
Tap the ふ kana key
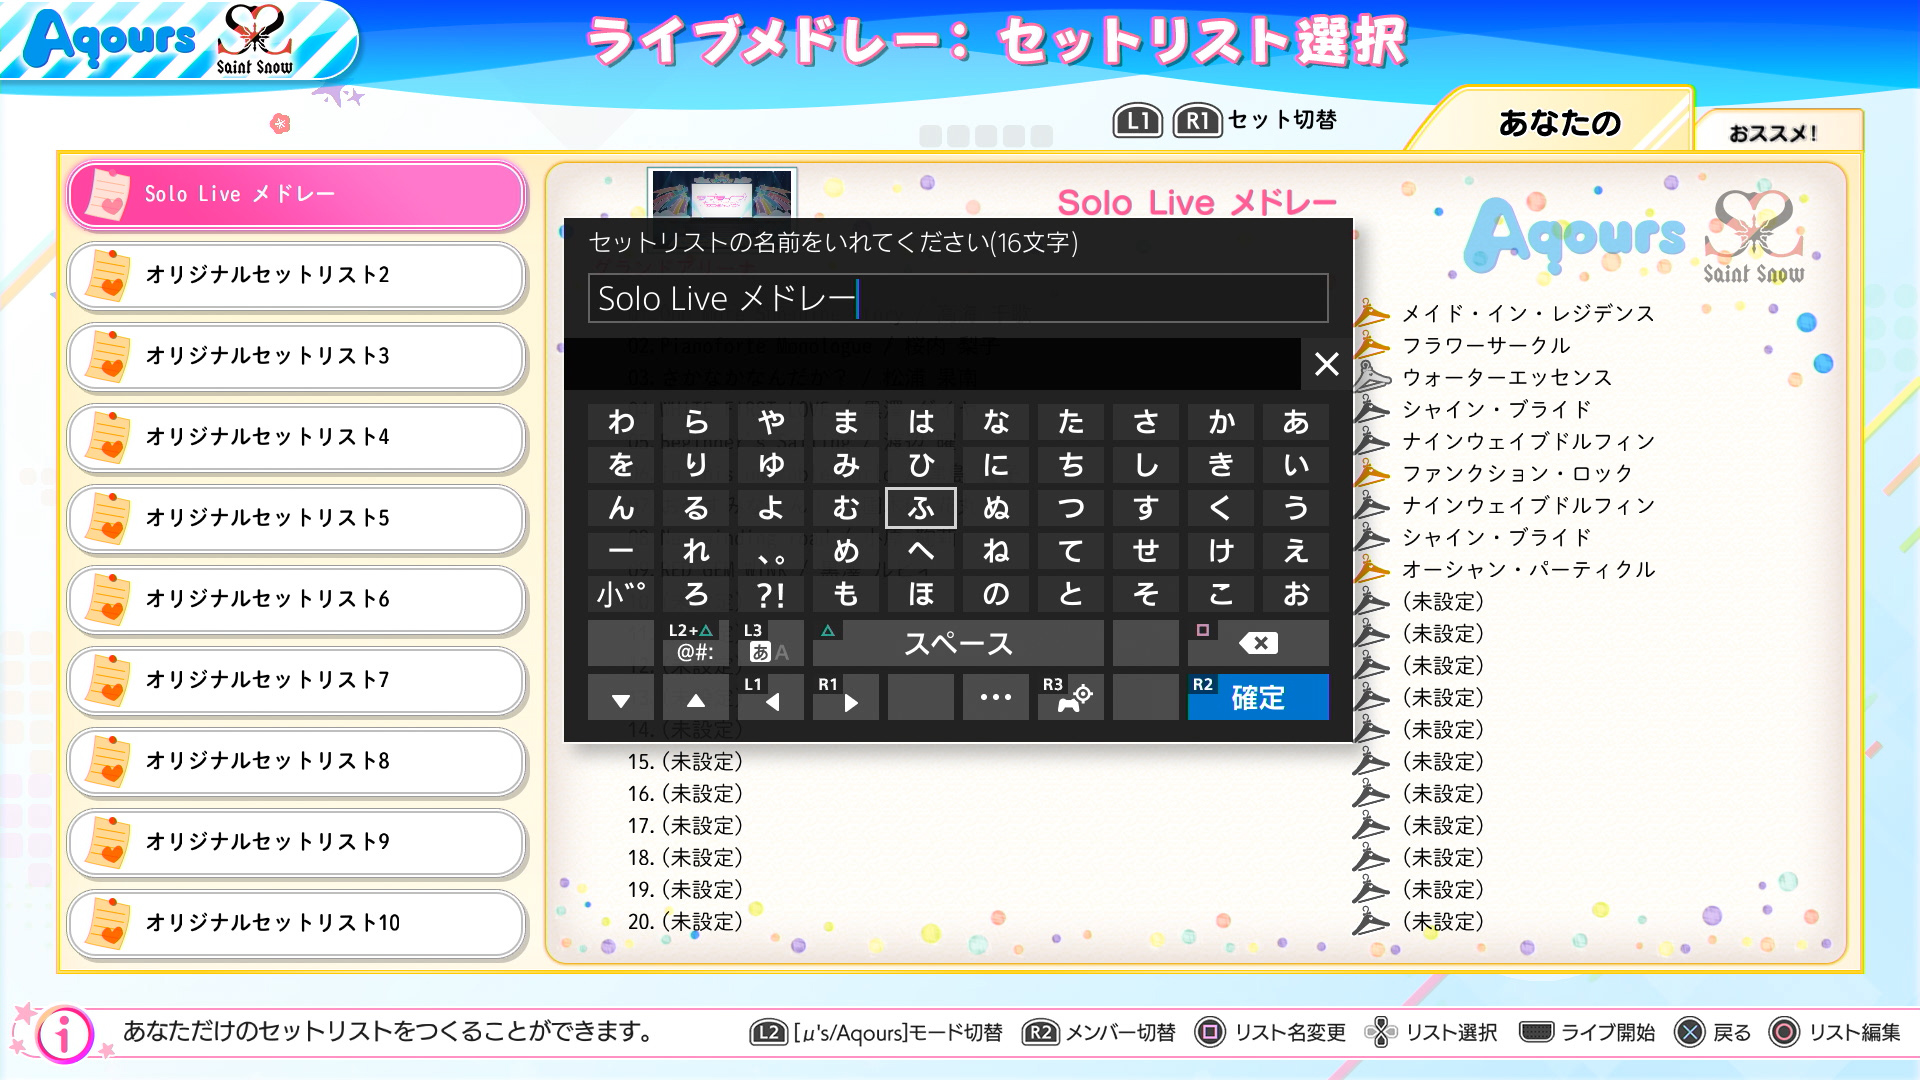[x=921, y=508]
